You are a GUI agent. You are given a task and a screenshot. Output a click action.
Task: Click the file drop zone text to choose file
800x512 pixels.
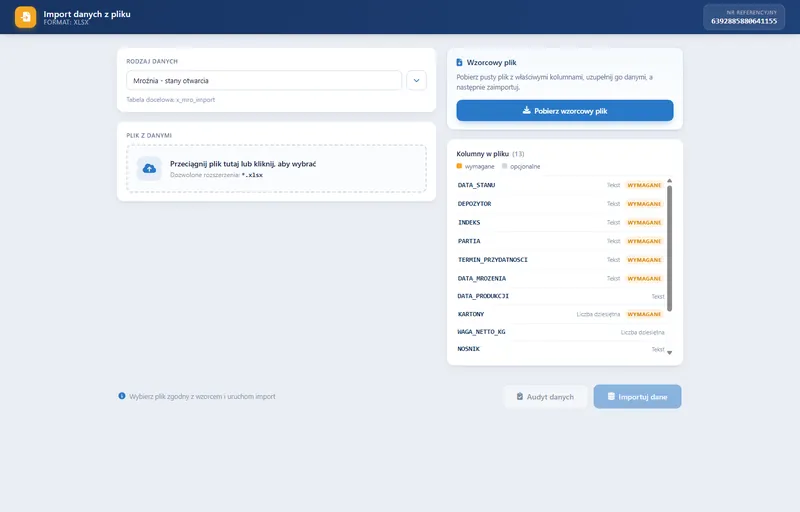[x=243, y=164]
